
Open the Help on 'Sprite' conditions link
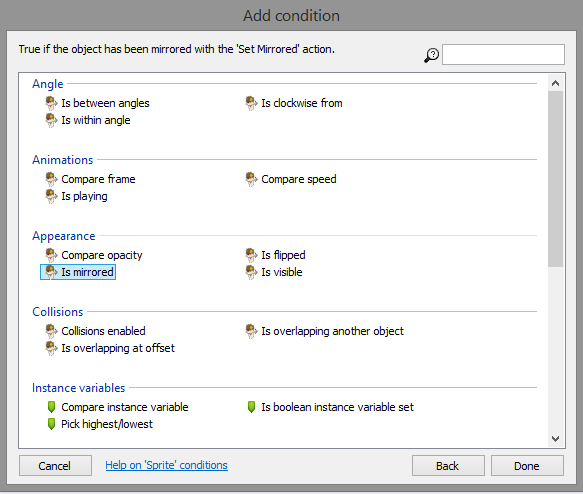click(x=167, y=465)
